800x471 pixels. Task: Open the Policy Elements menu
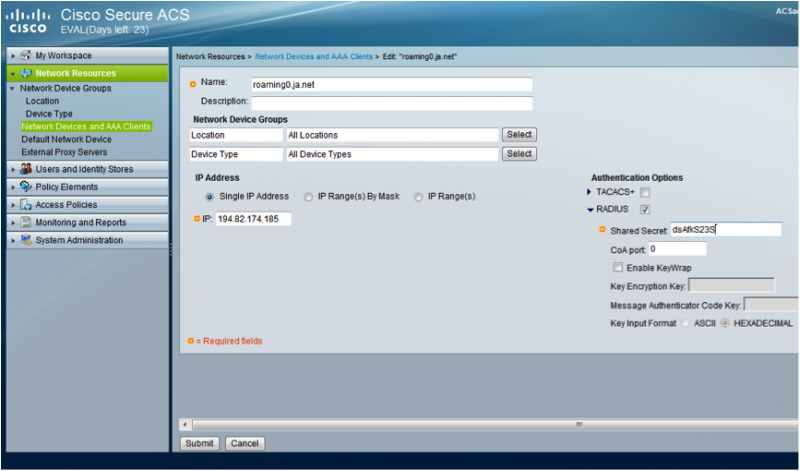click(x=87, y=187)
